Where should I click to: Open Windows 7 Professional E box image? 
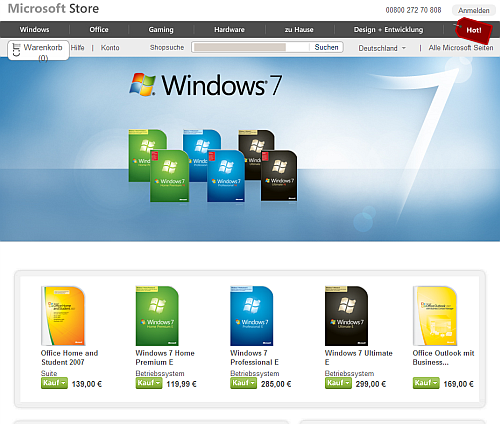[x=252, y=315]
